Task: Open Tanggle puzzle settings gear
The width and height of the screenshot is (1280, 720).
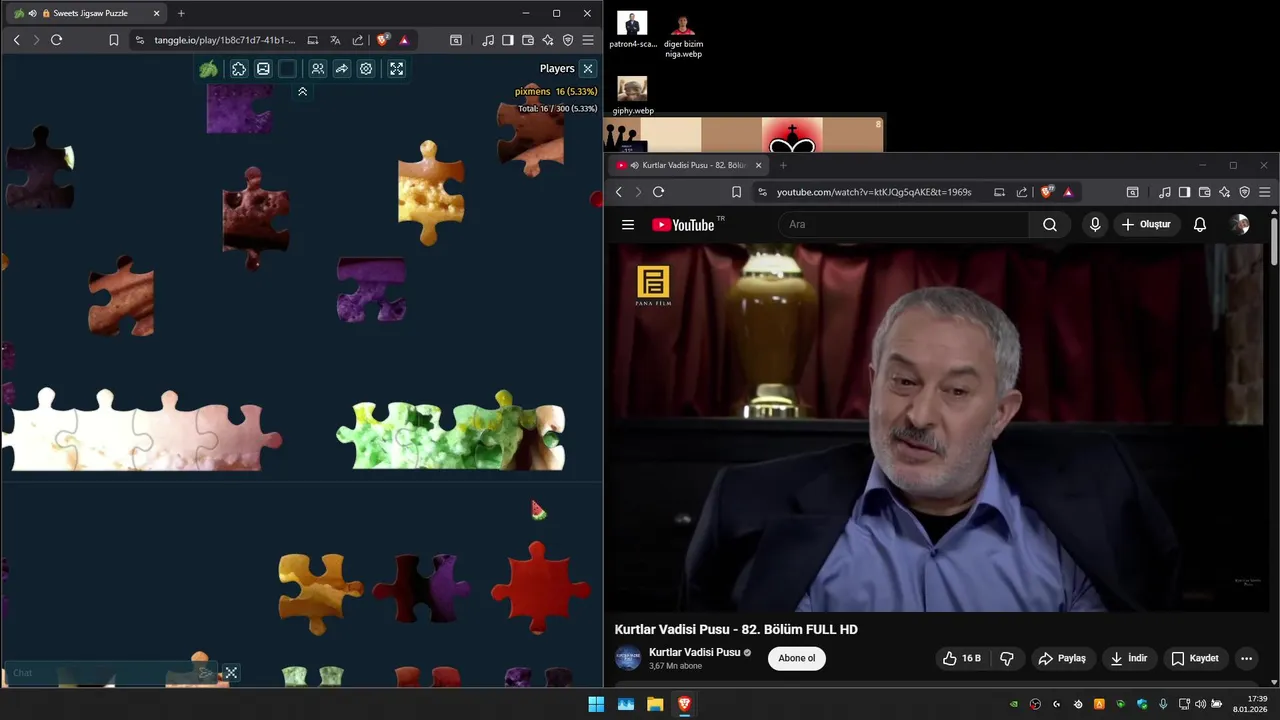Action: point(366,69)
